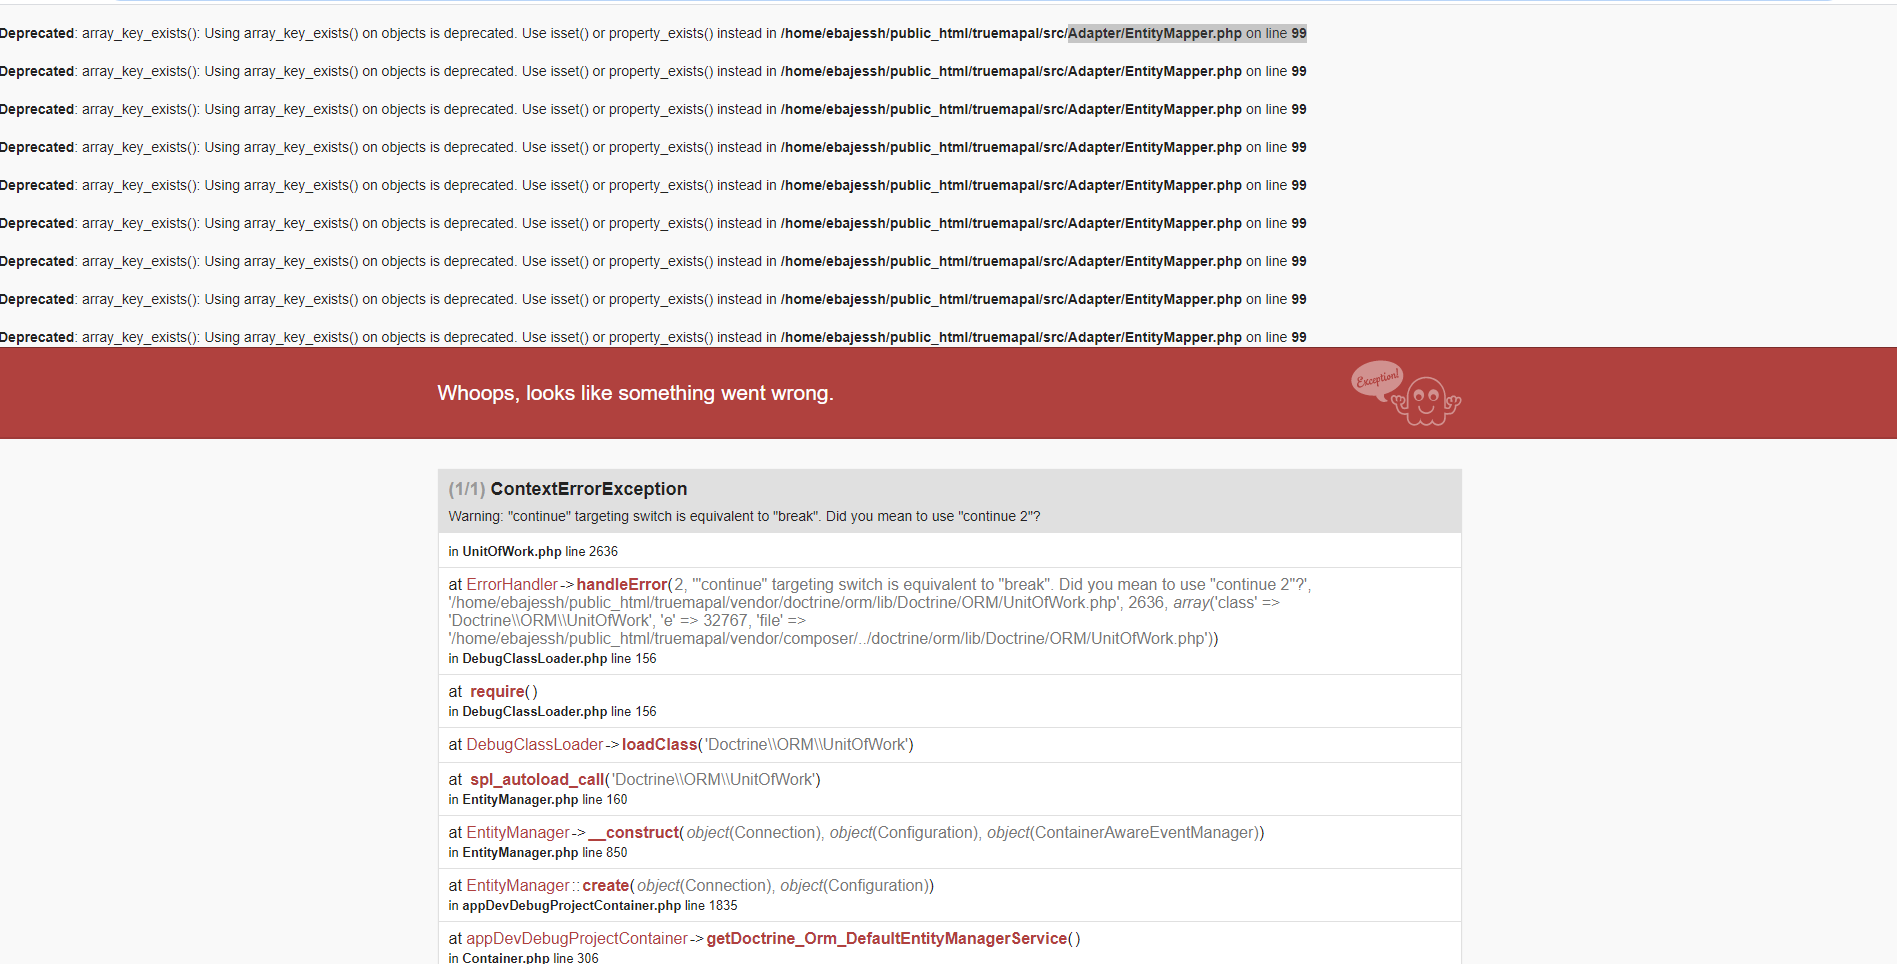The height and width of the screenshot is (964, 1897).
Task: Click the handleError method name
Action: [x=622, y=585]
